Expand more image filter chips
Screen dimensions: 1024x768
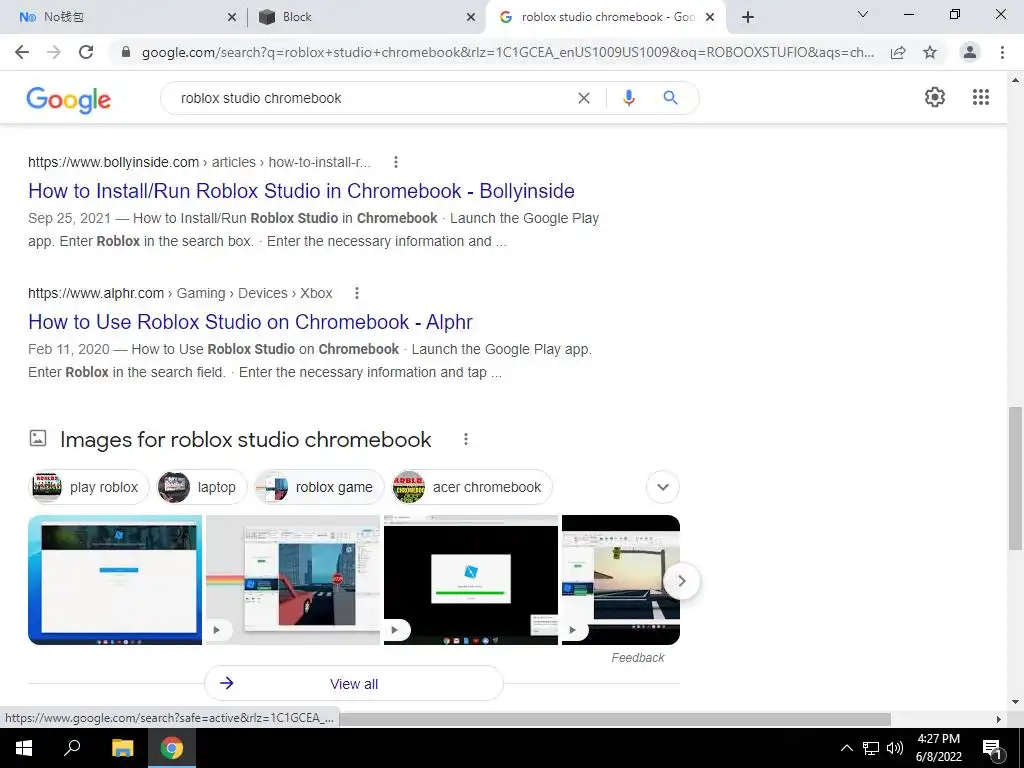click(663, 487)
